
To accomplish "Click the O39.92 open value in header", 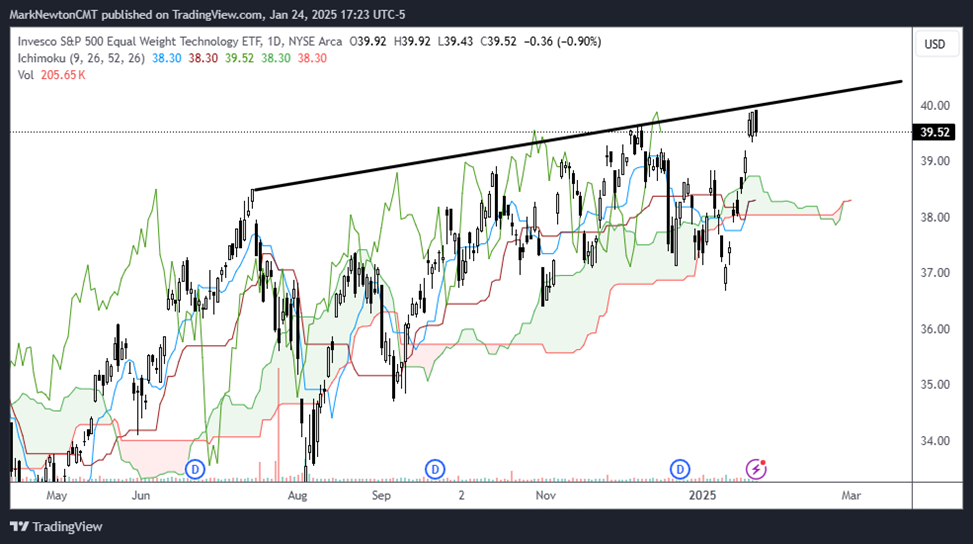I will click(x=367, y=42).
